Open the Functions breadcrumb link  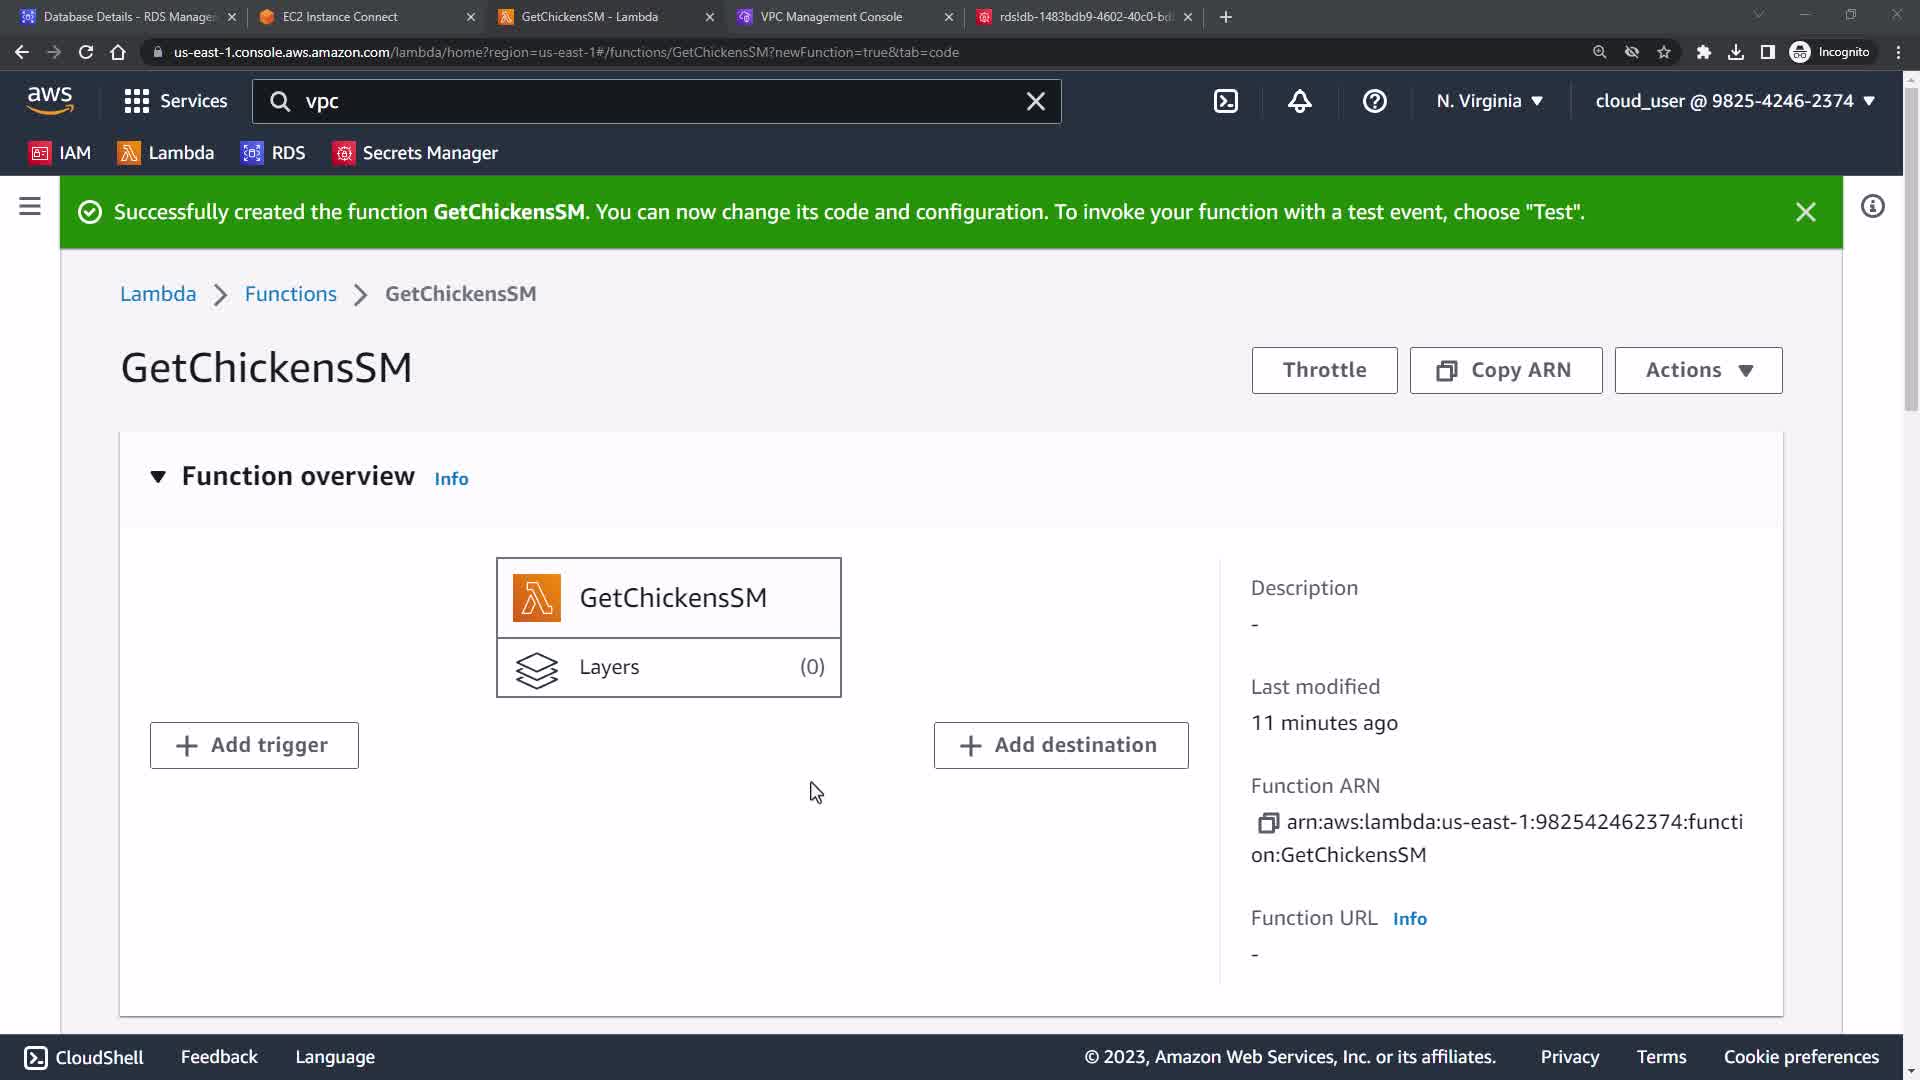click(290, 294)
